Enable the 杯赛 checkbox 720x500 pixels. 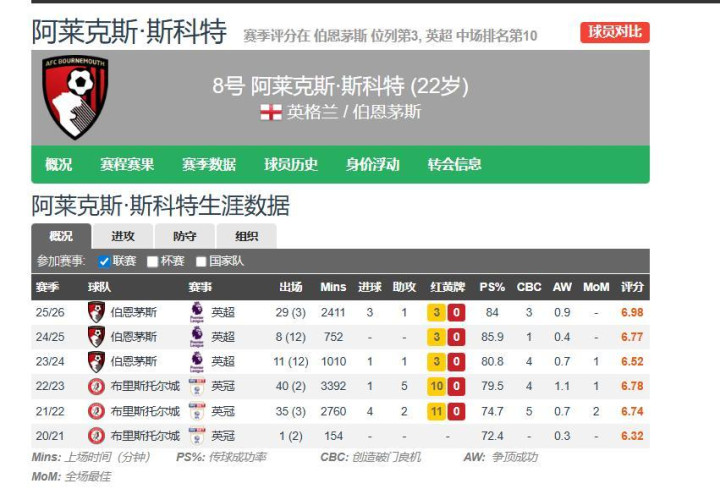(152, 261)
